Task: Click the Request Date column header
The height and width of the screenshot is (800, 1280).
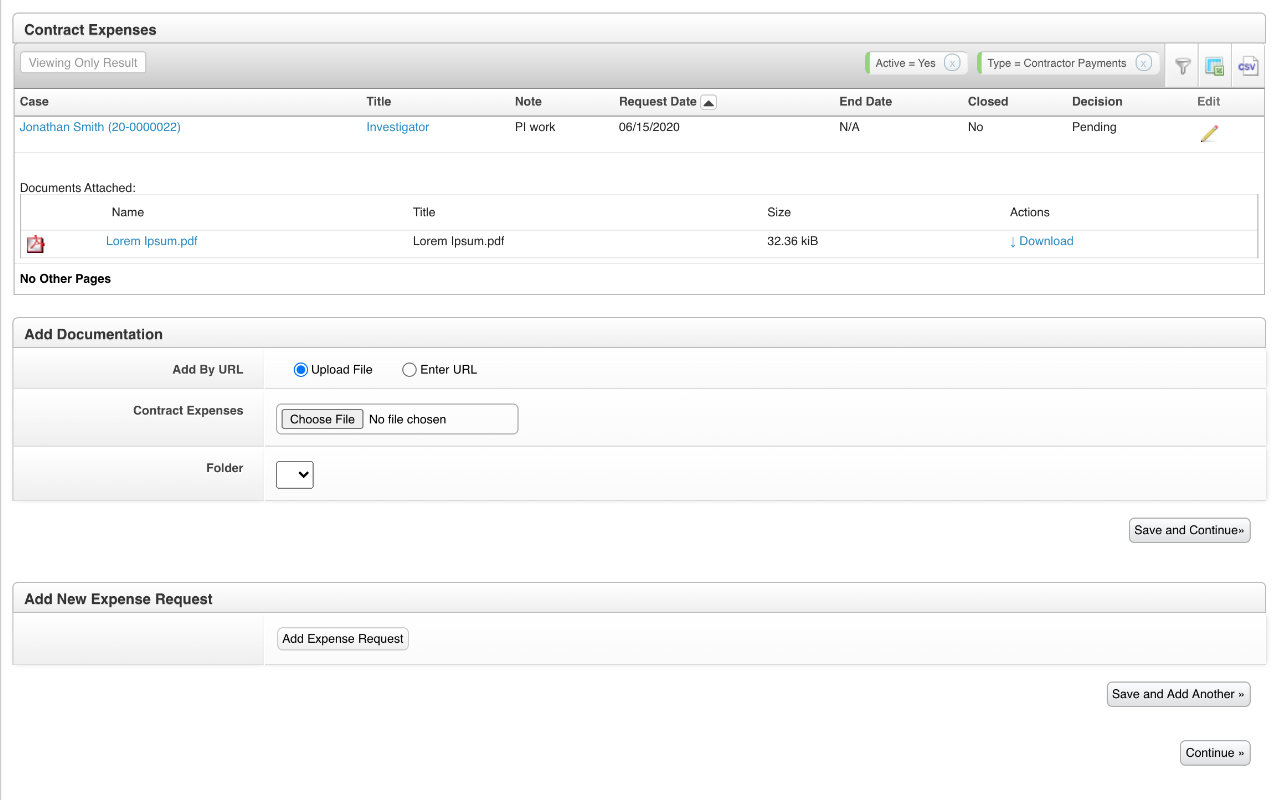Action: point(658,101)
